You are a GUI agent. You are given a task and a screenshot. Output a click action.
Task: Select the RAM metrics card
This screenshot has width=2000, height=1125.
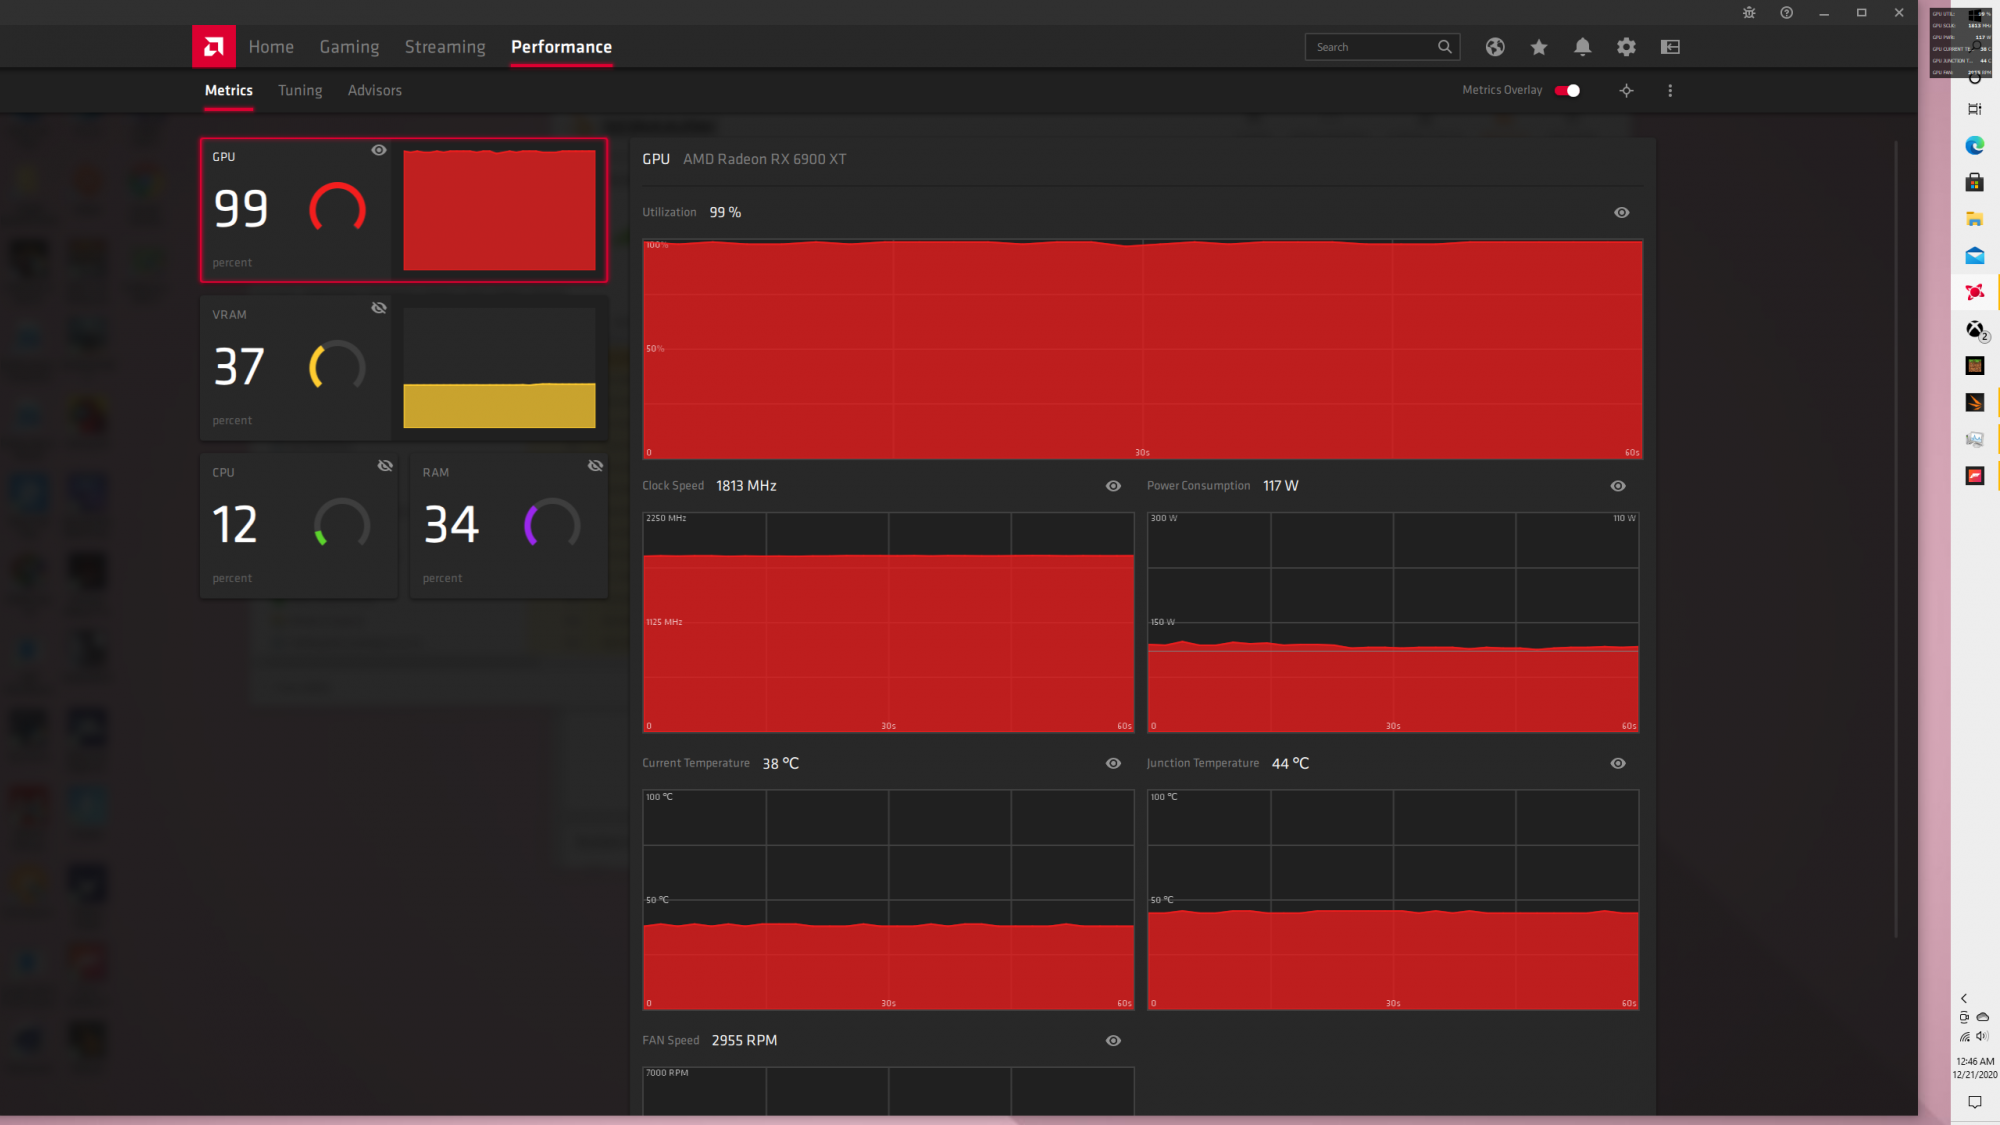tap(508, 525)
